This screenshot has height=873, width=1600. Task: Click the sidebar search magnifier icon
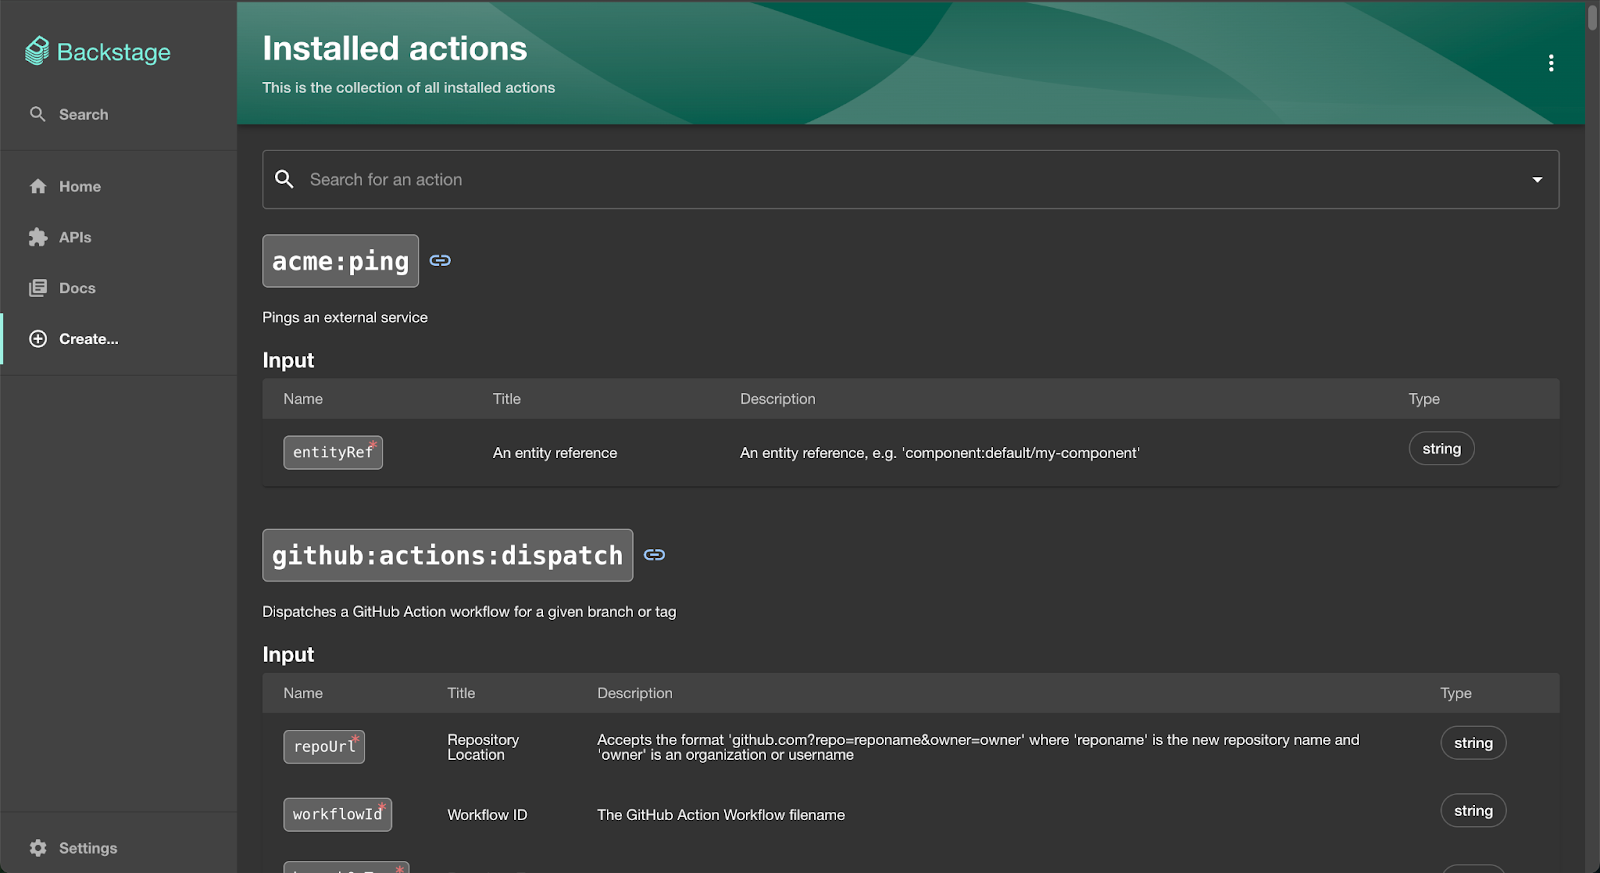click(38, 114)
